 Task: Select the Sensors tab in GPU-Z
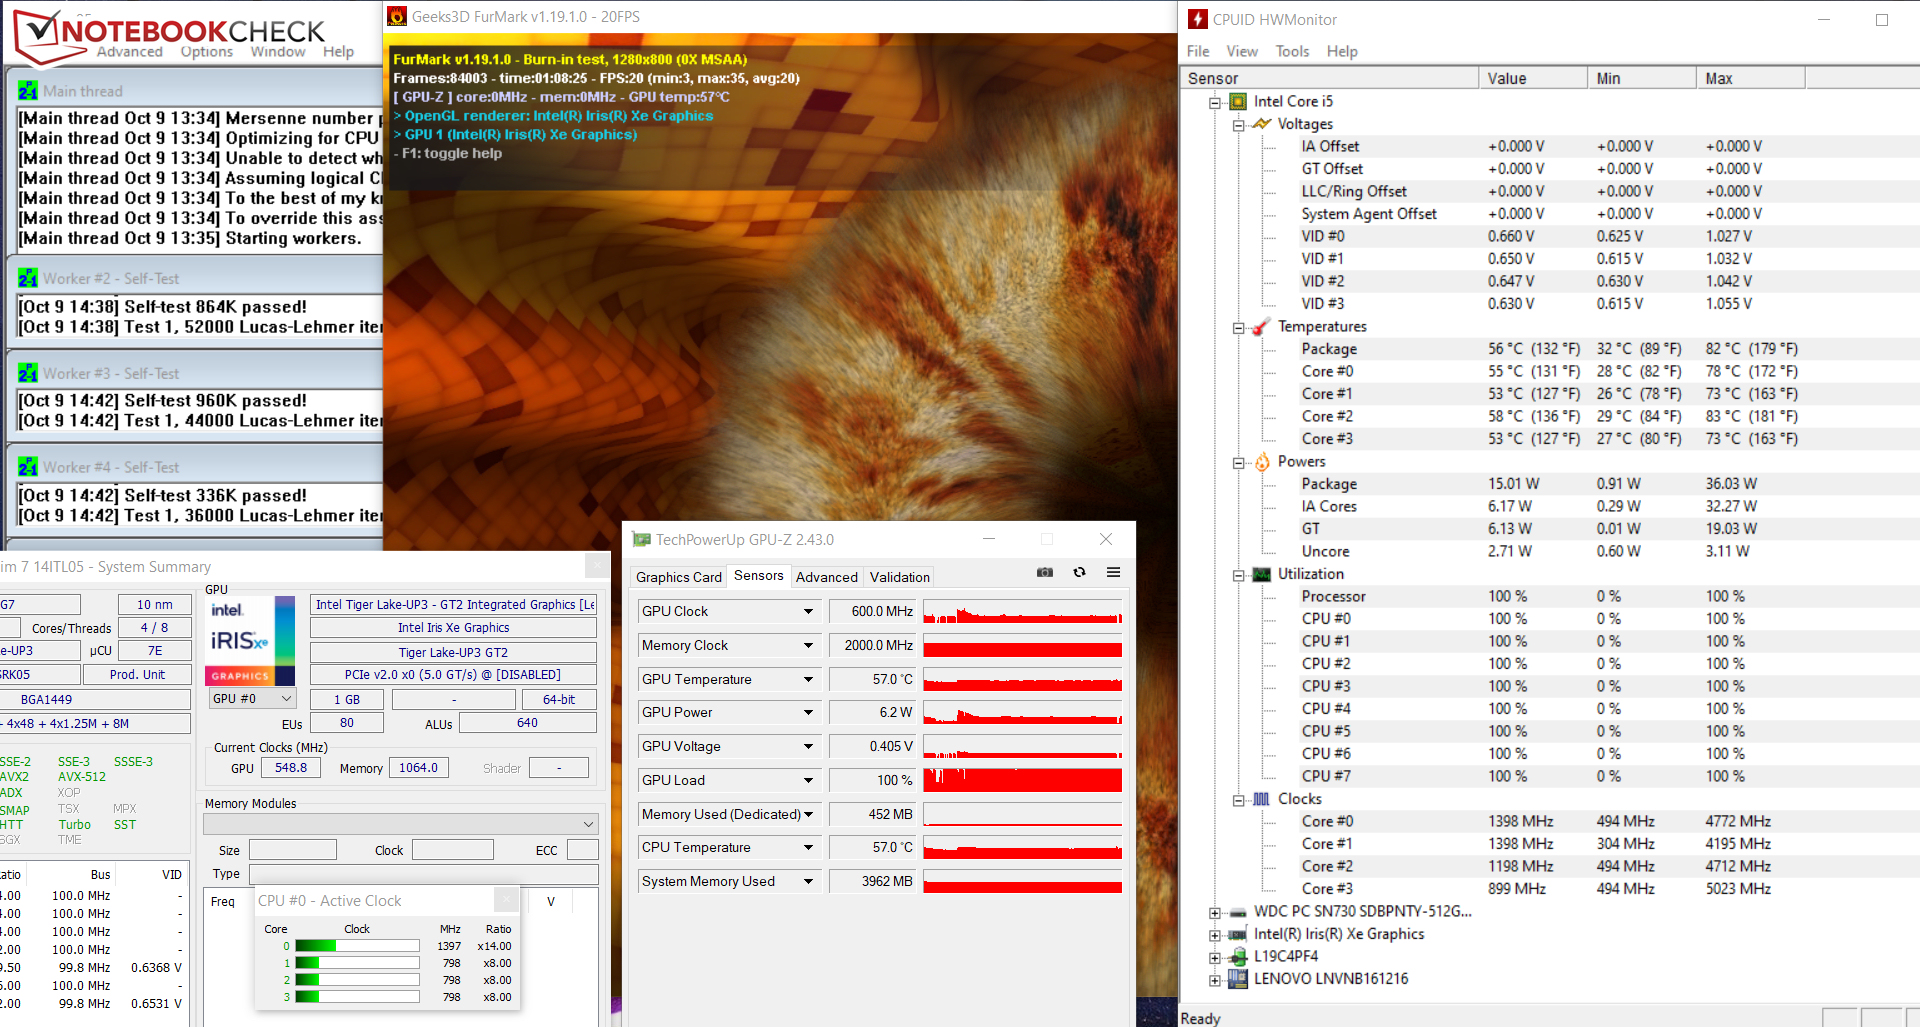tap(759, 575)
